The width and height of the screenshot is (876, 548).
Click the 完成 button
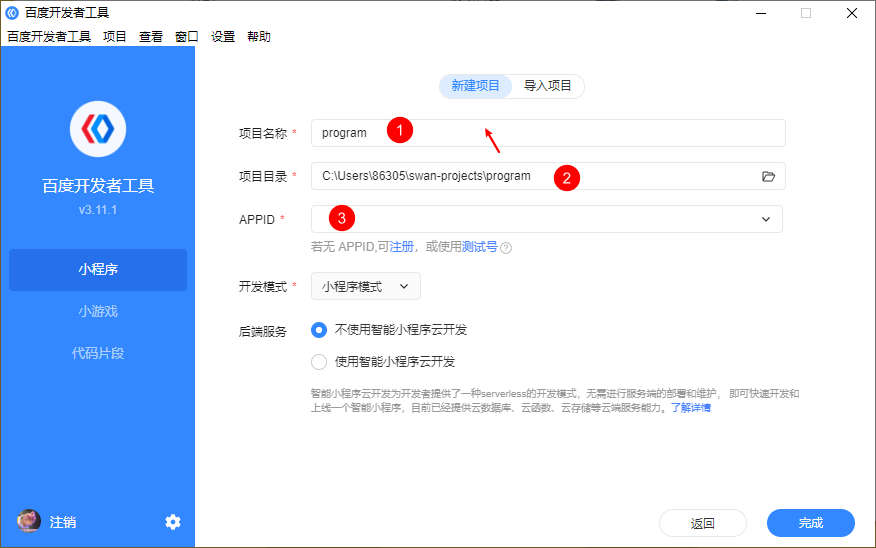tap(811, 523)
